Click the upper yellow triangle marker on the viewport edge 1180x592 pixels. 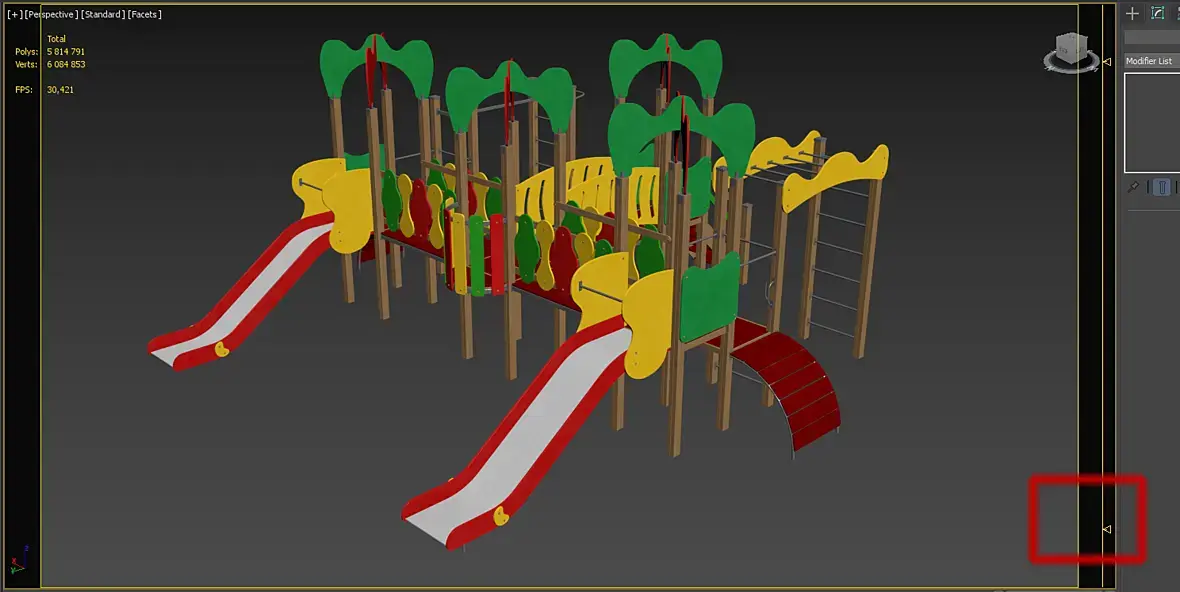coord(1106,62)
